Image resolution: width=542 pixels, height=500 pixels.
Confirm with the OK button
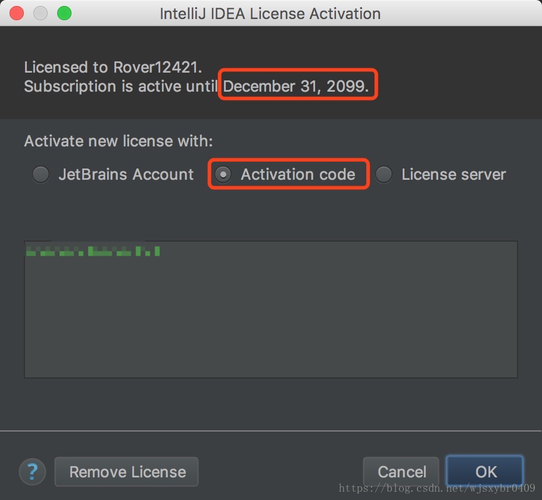485,472
